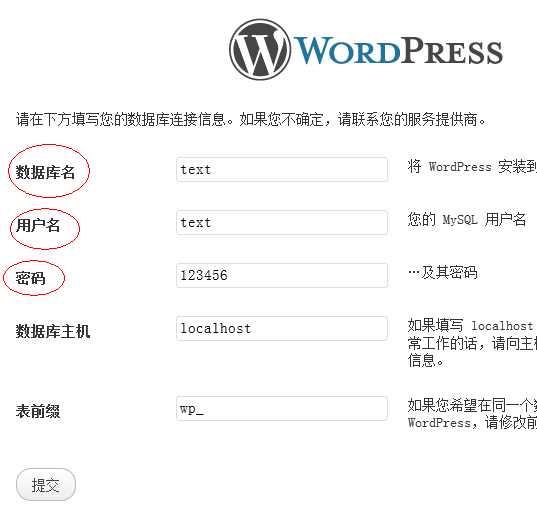Click the WordPress wordmark text in header
This screenshot has width=537, height=514.
[x=398, y=51]
